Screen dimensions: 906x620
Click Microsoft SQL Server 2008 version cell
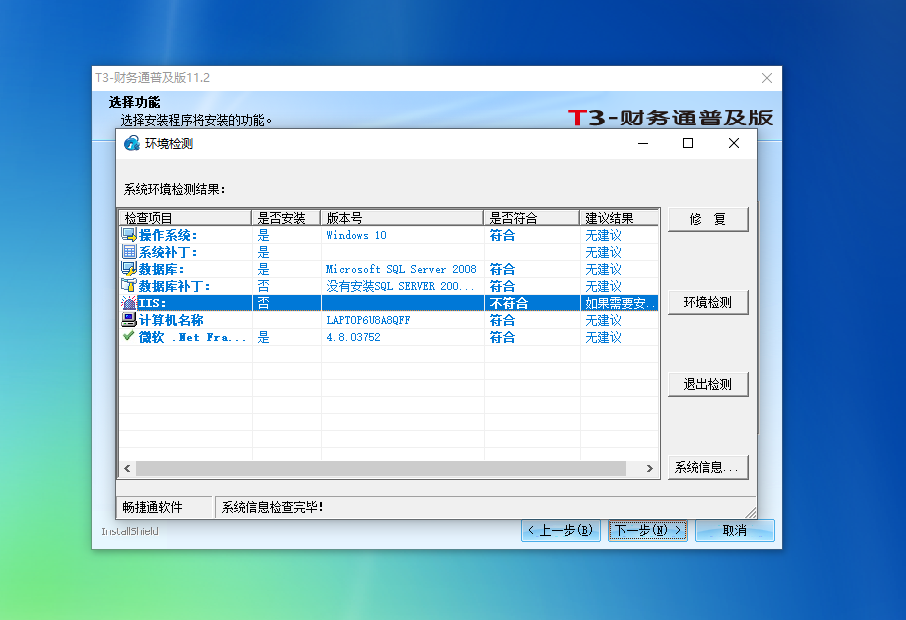401,269
